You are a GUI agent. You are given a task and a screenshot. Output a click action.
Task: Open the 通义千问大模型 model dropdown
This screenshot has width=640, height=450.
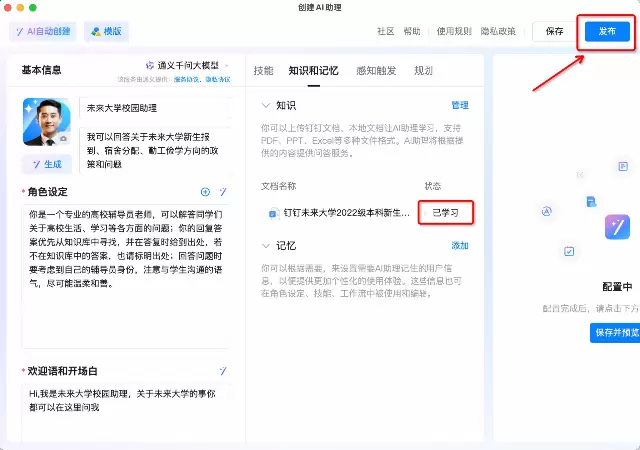pos(187,65)
